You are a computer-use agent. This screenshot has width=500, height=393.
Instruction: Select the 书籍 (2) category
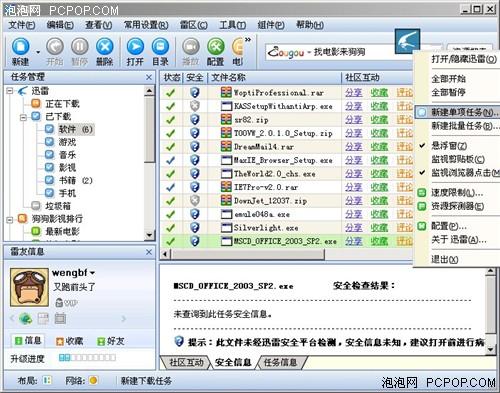click(x=76, y=181)
